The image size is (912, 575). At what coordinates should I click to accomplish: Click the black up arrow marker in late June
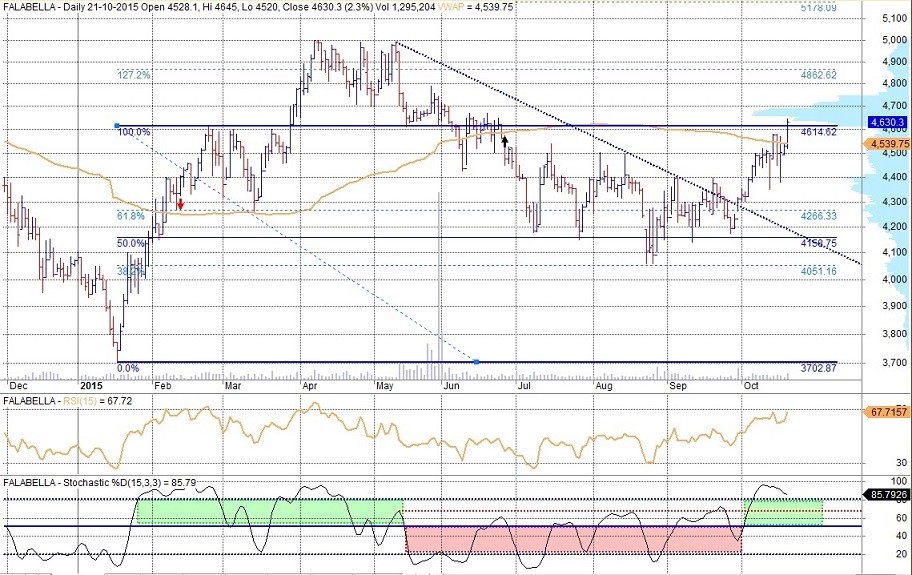pyautogui.click(x=505, y=140)
